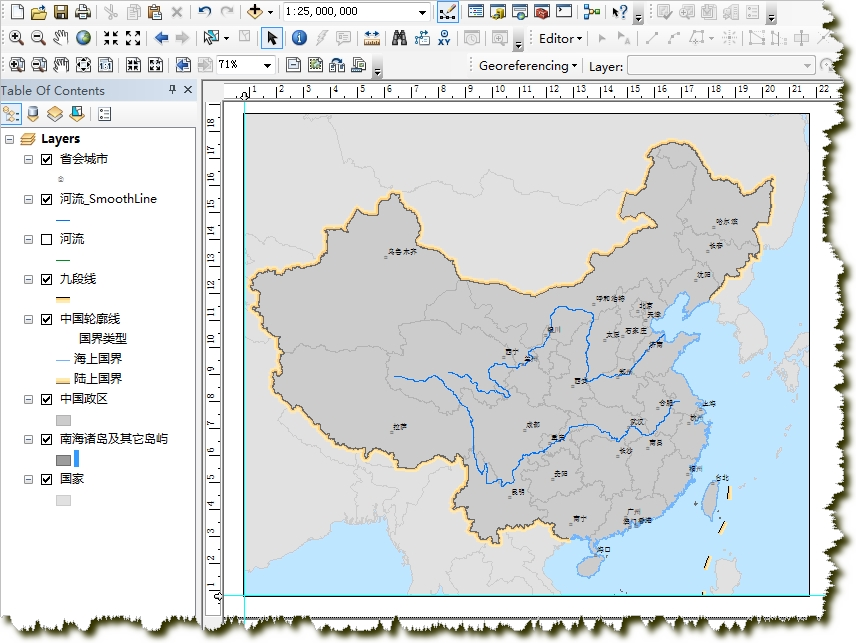This screenshot has height=643, width=856.
Task: Open the map scale dropdown
Action: pos(423,13)
